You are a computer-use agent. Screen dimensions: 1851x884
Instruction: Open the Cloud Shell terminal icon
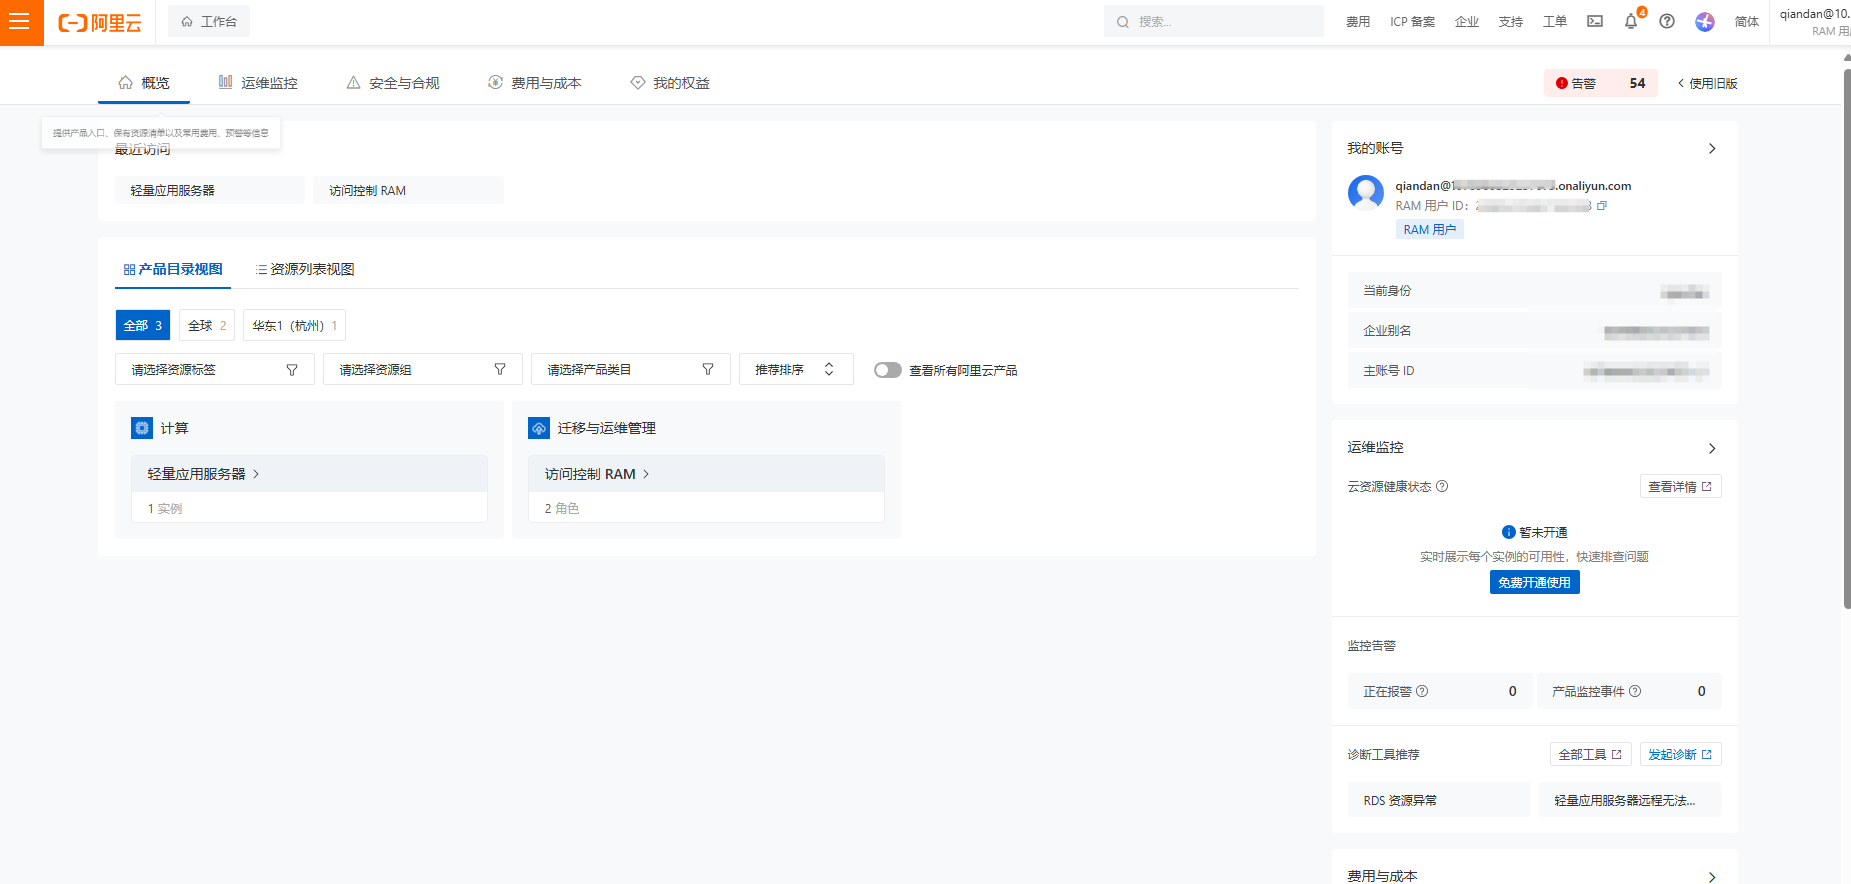click(x=1595, y=22)
